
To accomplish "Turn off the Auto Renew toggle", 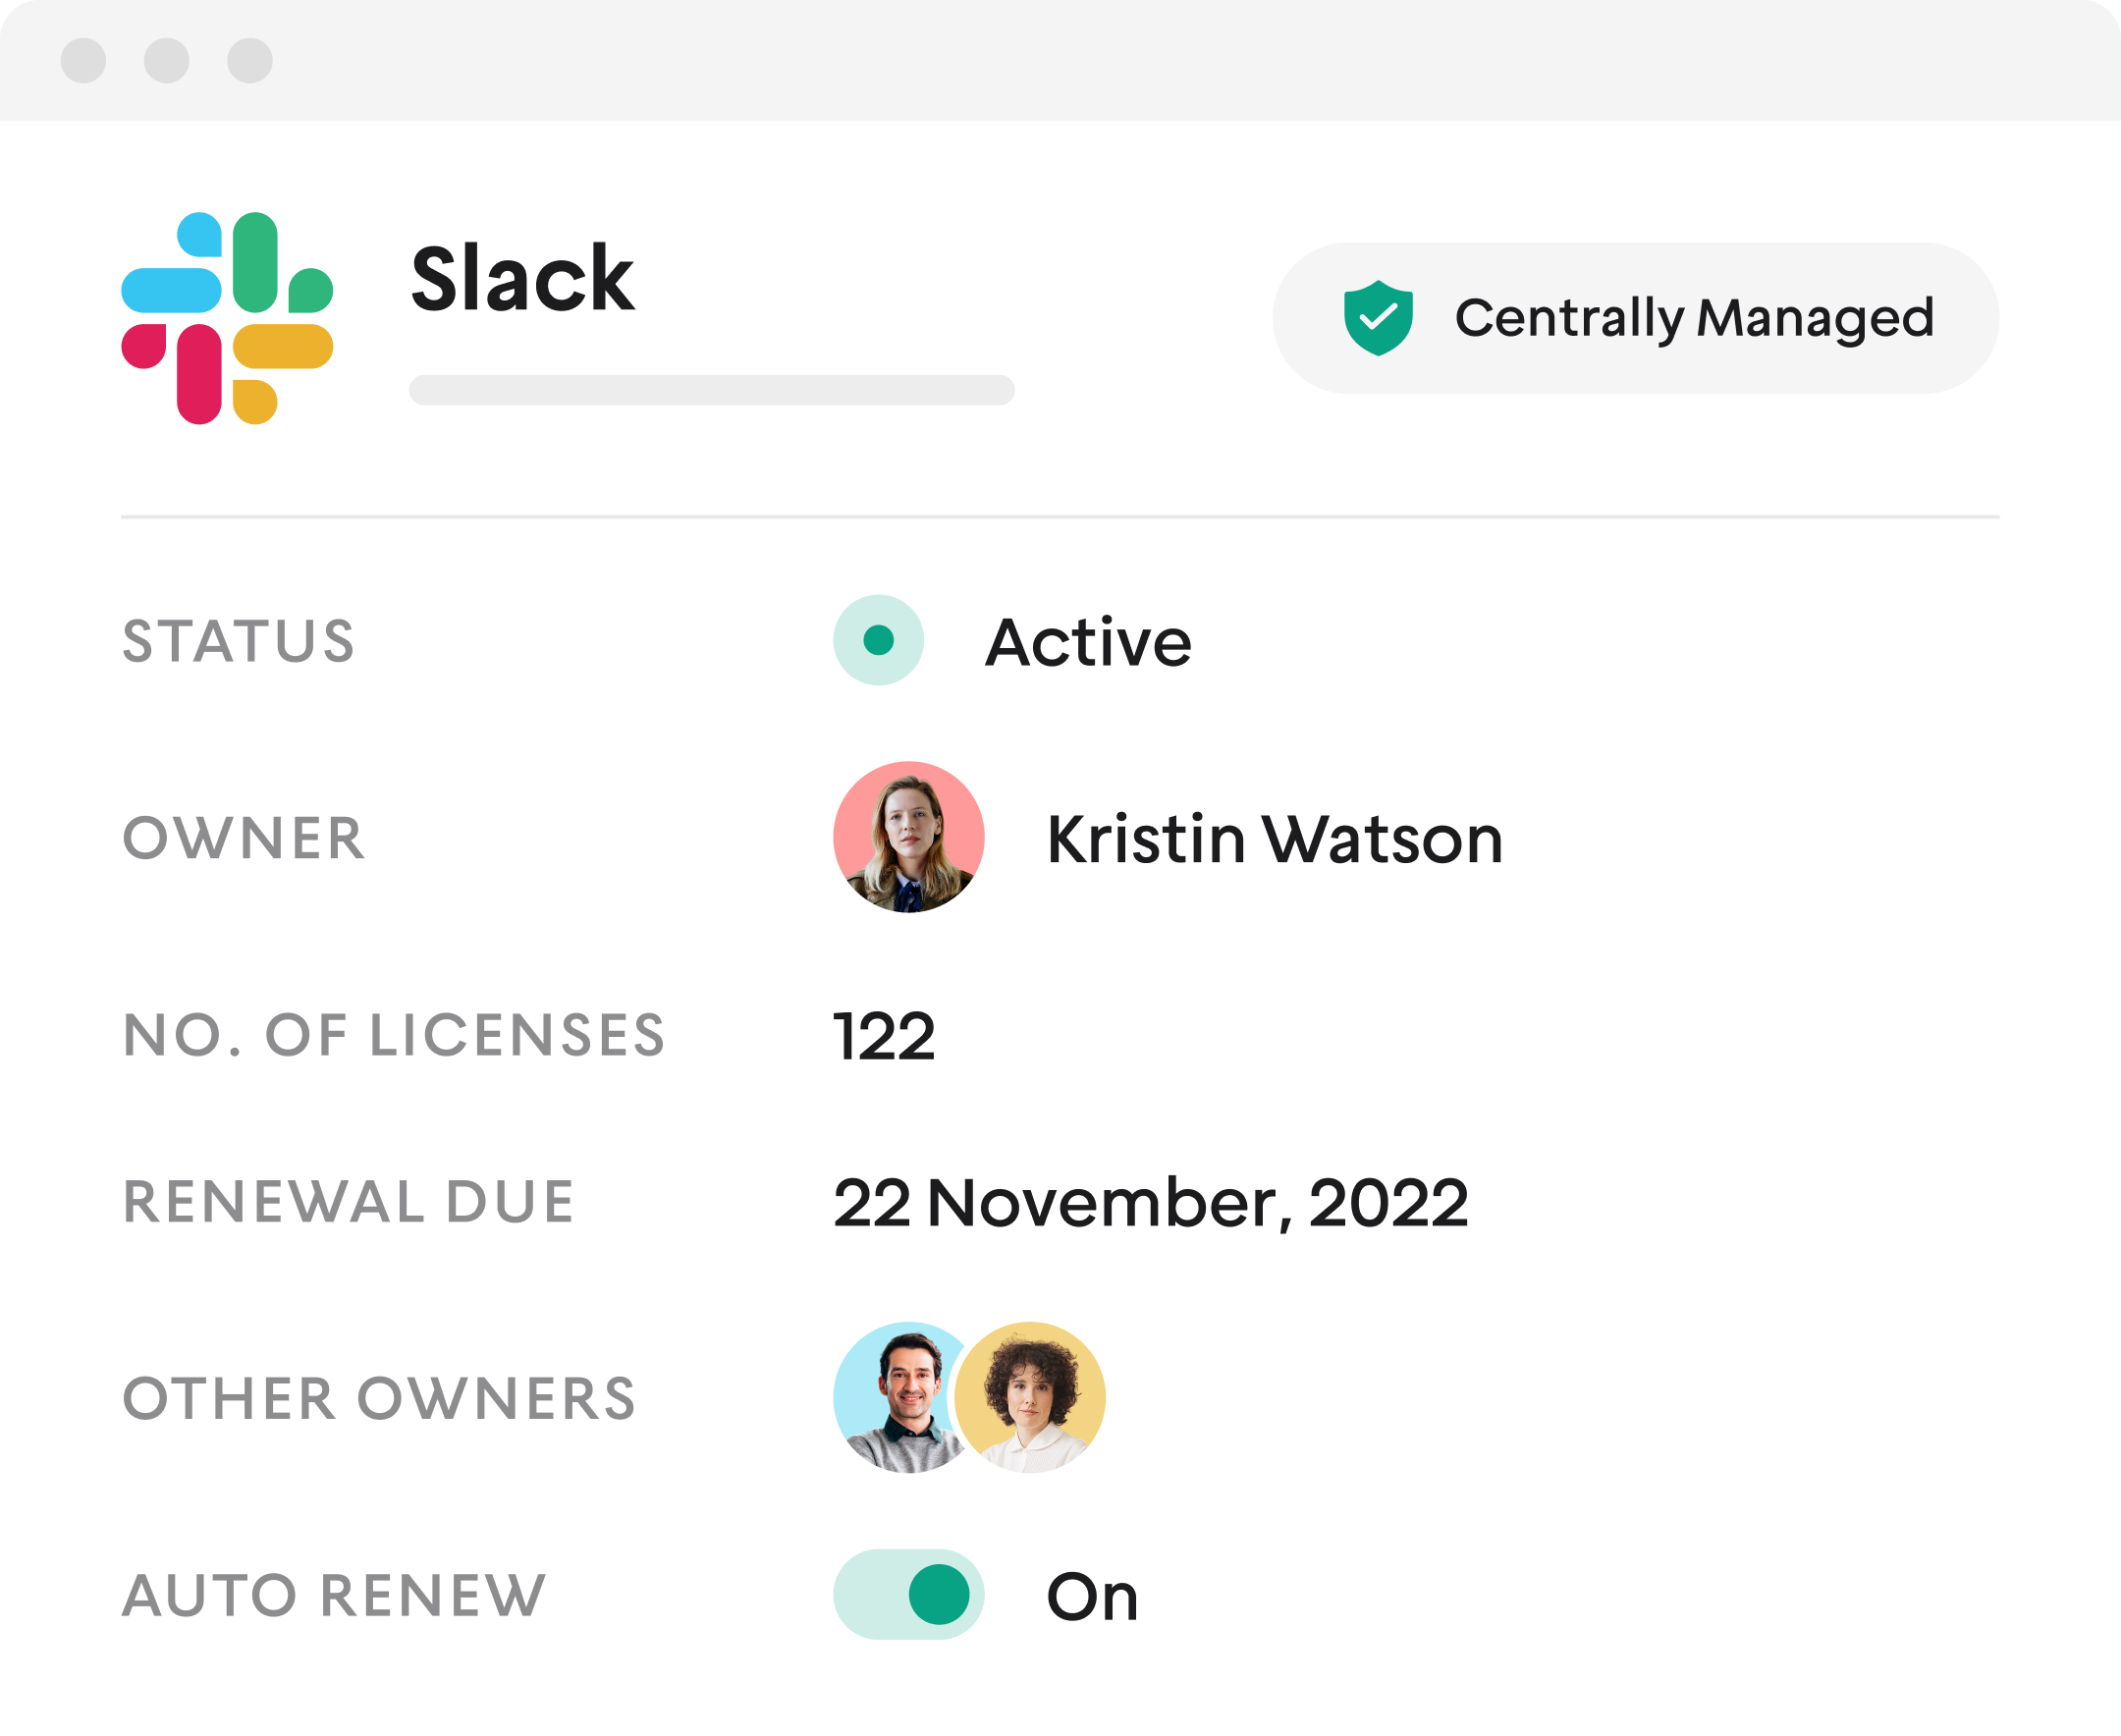I will point(908,1594).
